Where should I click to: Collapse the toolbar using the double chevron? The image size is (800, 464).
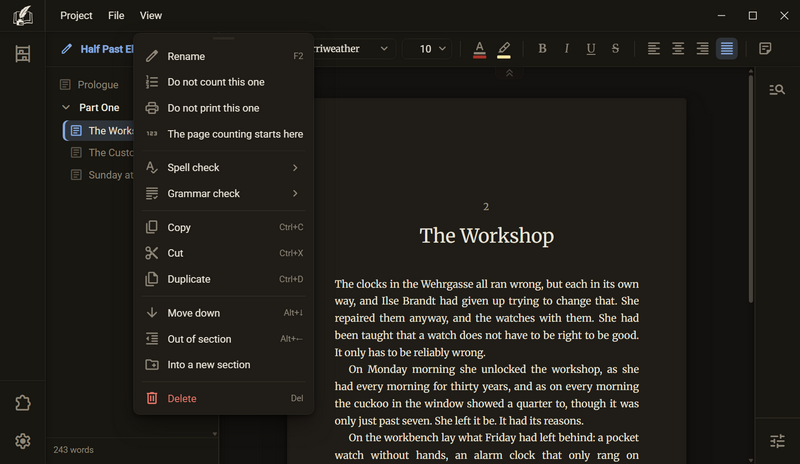[x=509, y=74]
